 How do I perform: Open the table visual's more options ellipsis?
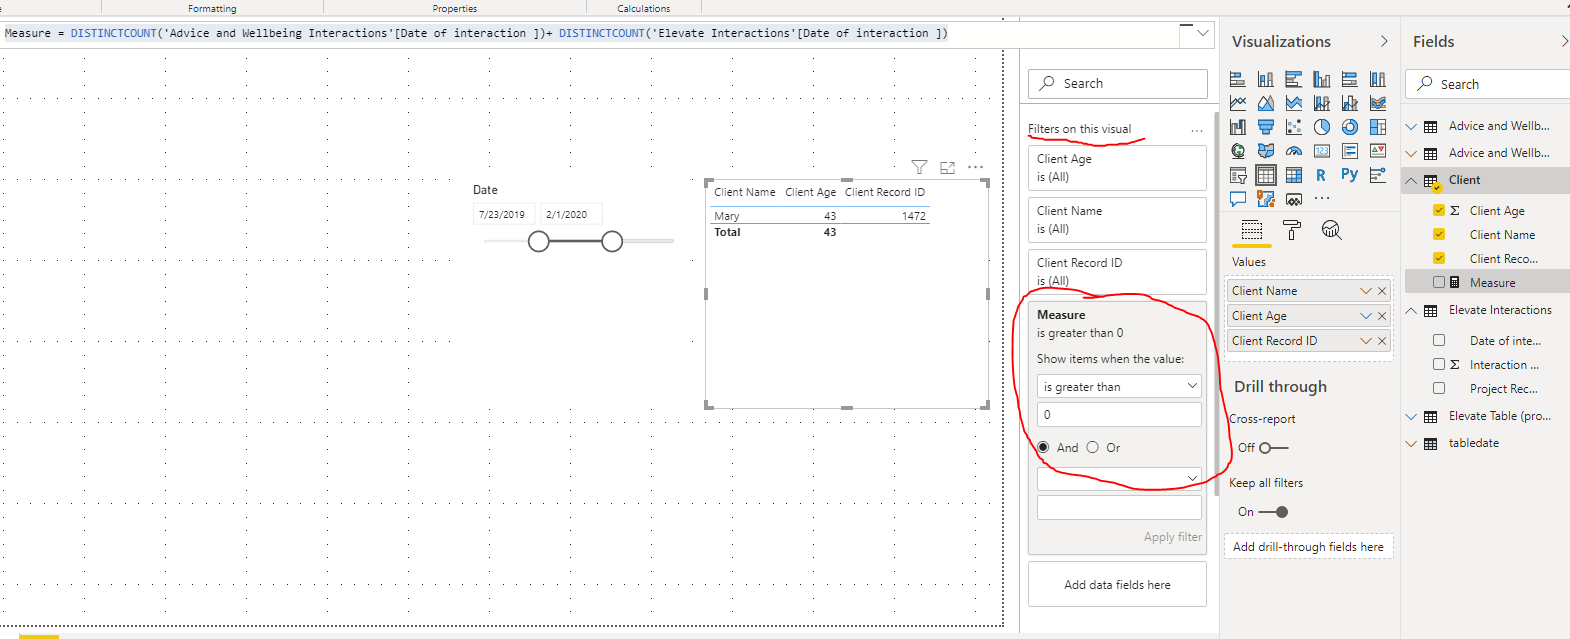tap(976, 167)
